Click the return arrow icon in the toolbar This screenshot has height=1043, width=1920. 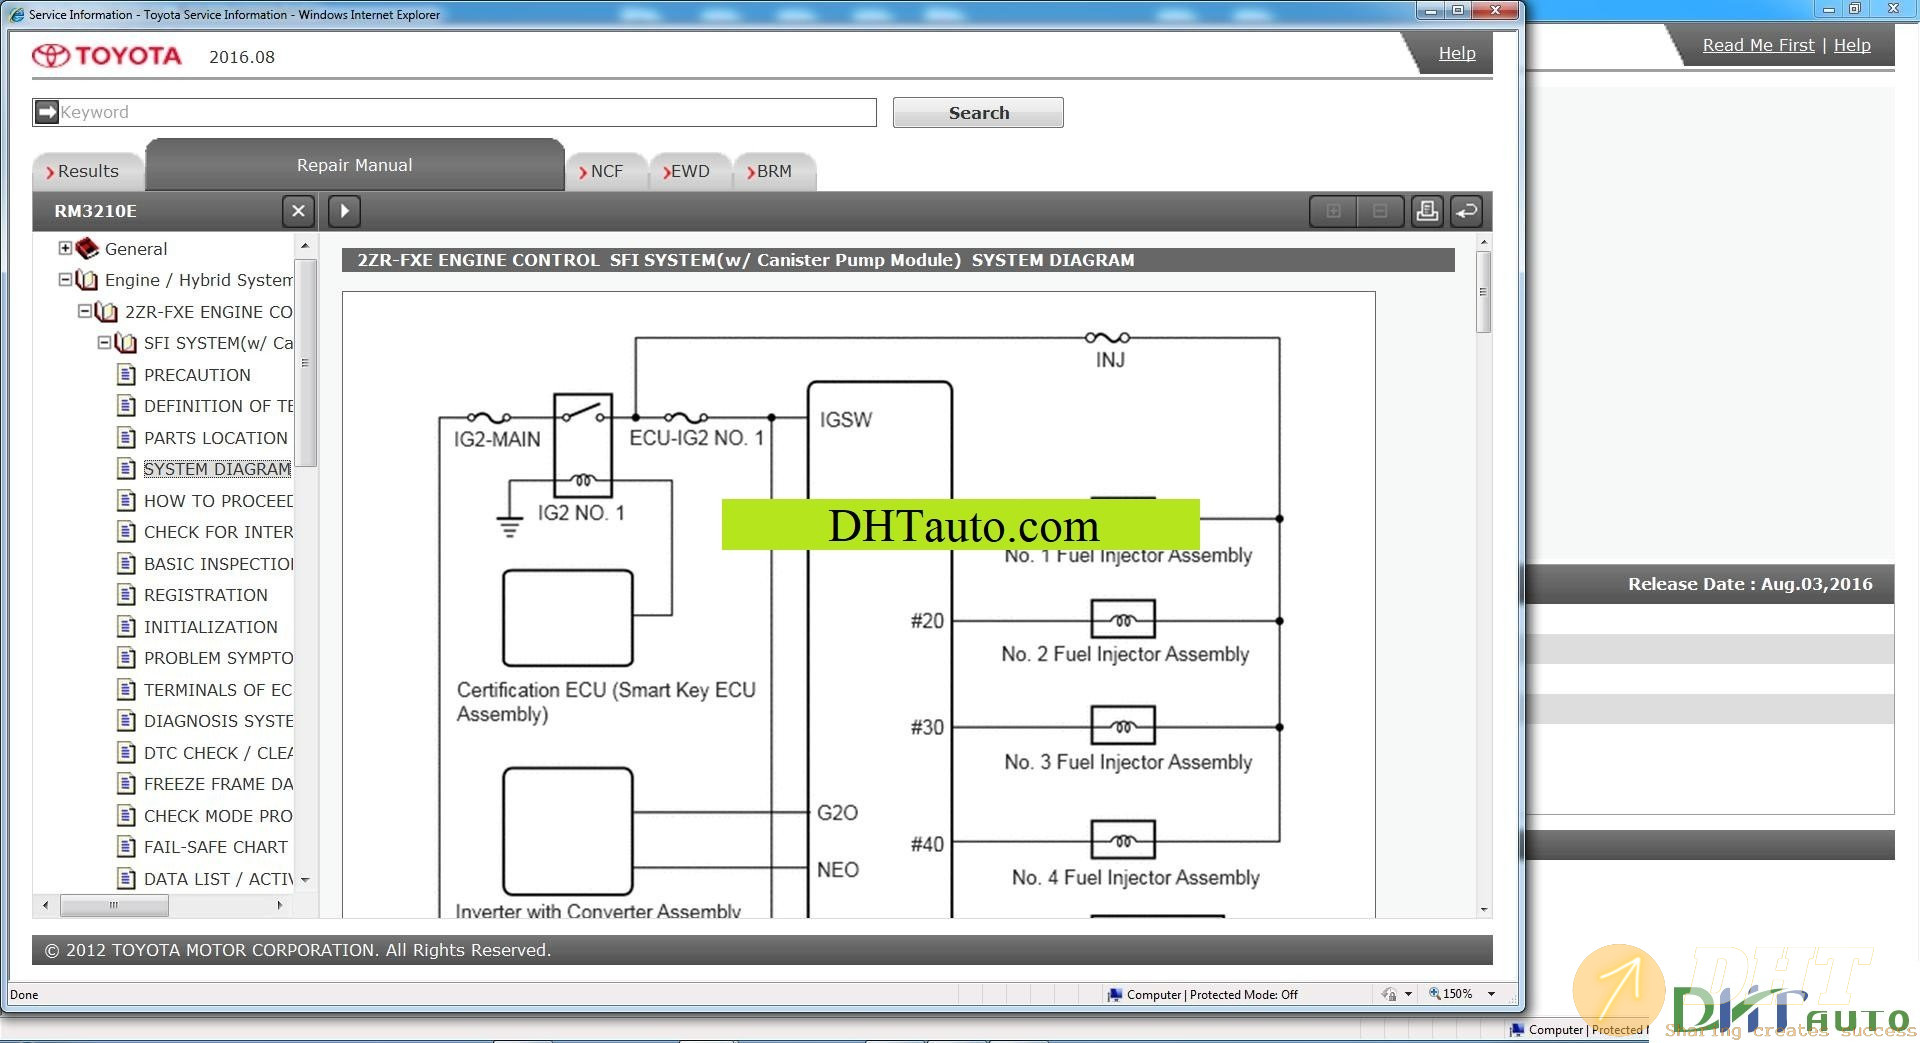pos(1467,211)
